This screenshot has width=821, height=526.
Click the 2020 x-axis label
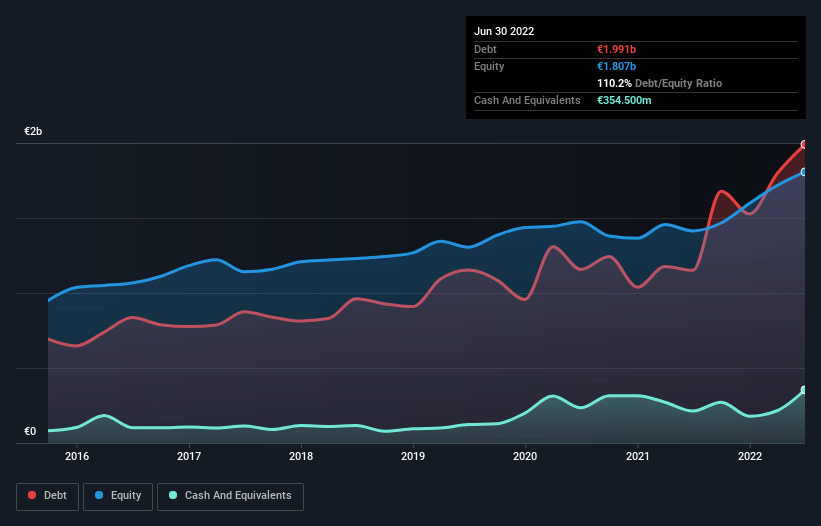(x=525, y=456)
